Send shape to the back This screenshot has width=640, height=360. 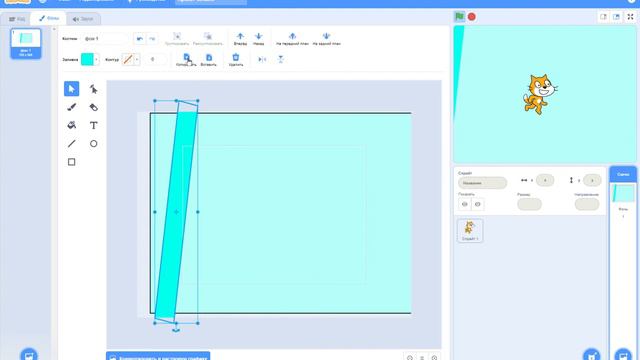pos(326,39)
